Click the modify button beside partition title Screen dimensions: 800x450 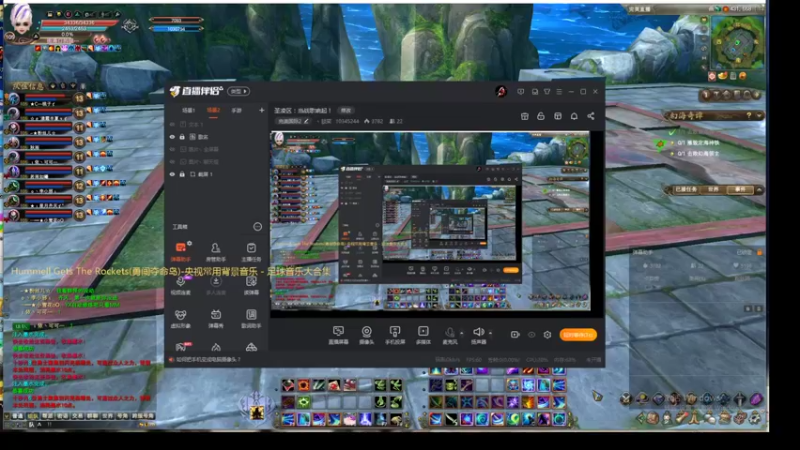tap(346, 110)
